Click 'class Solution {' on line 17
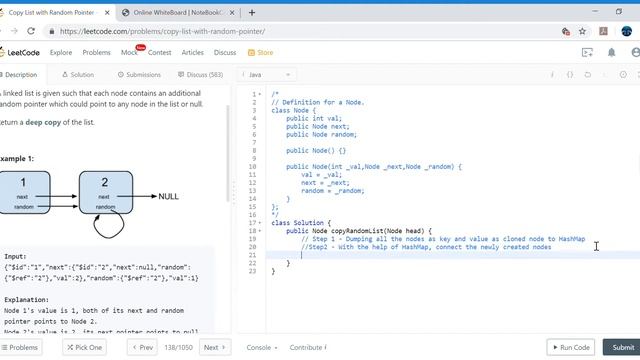 [x=301, y=223]
